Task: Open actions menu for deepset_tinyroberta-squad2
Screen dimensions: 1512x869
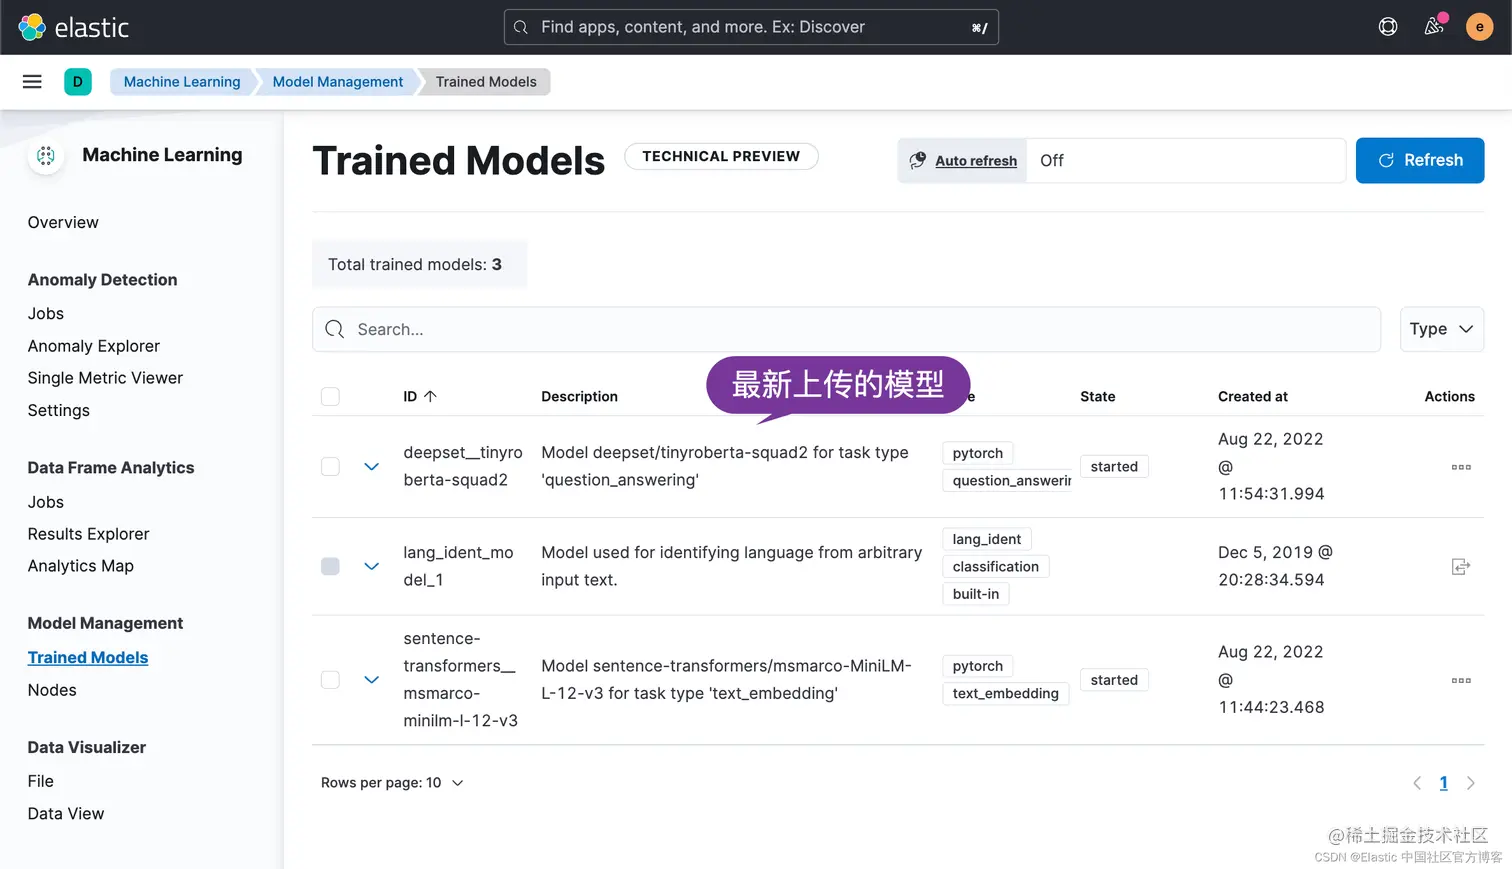Action: [x=1461, y=467]
